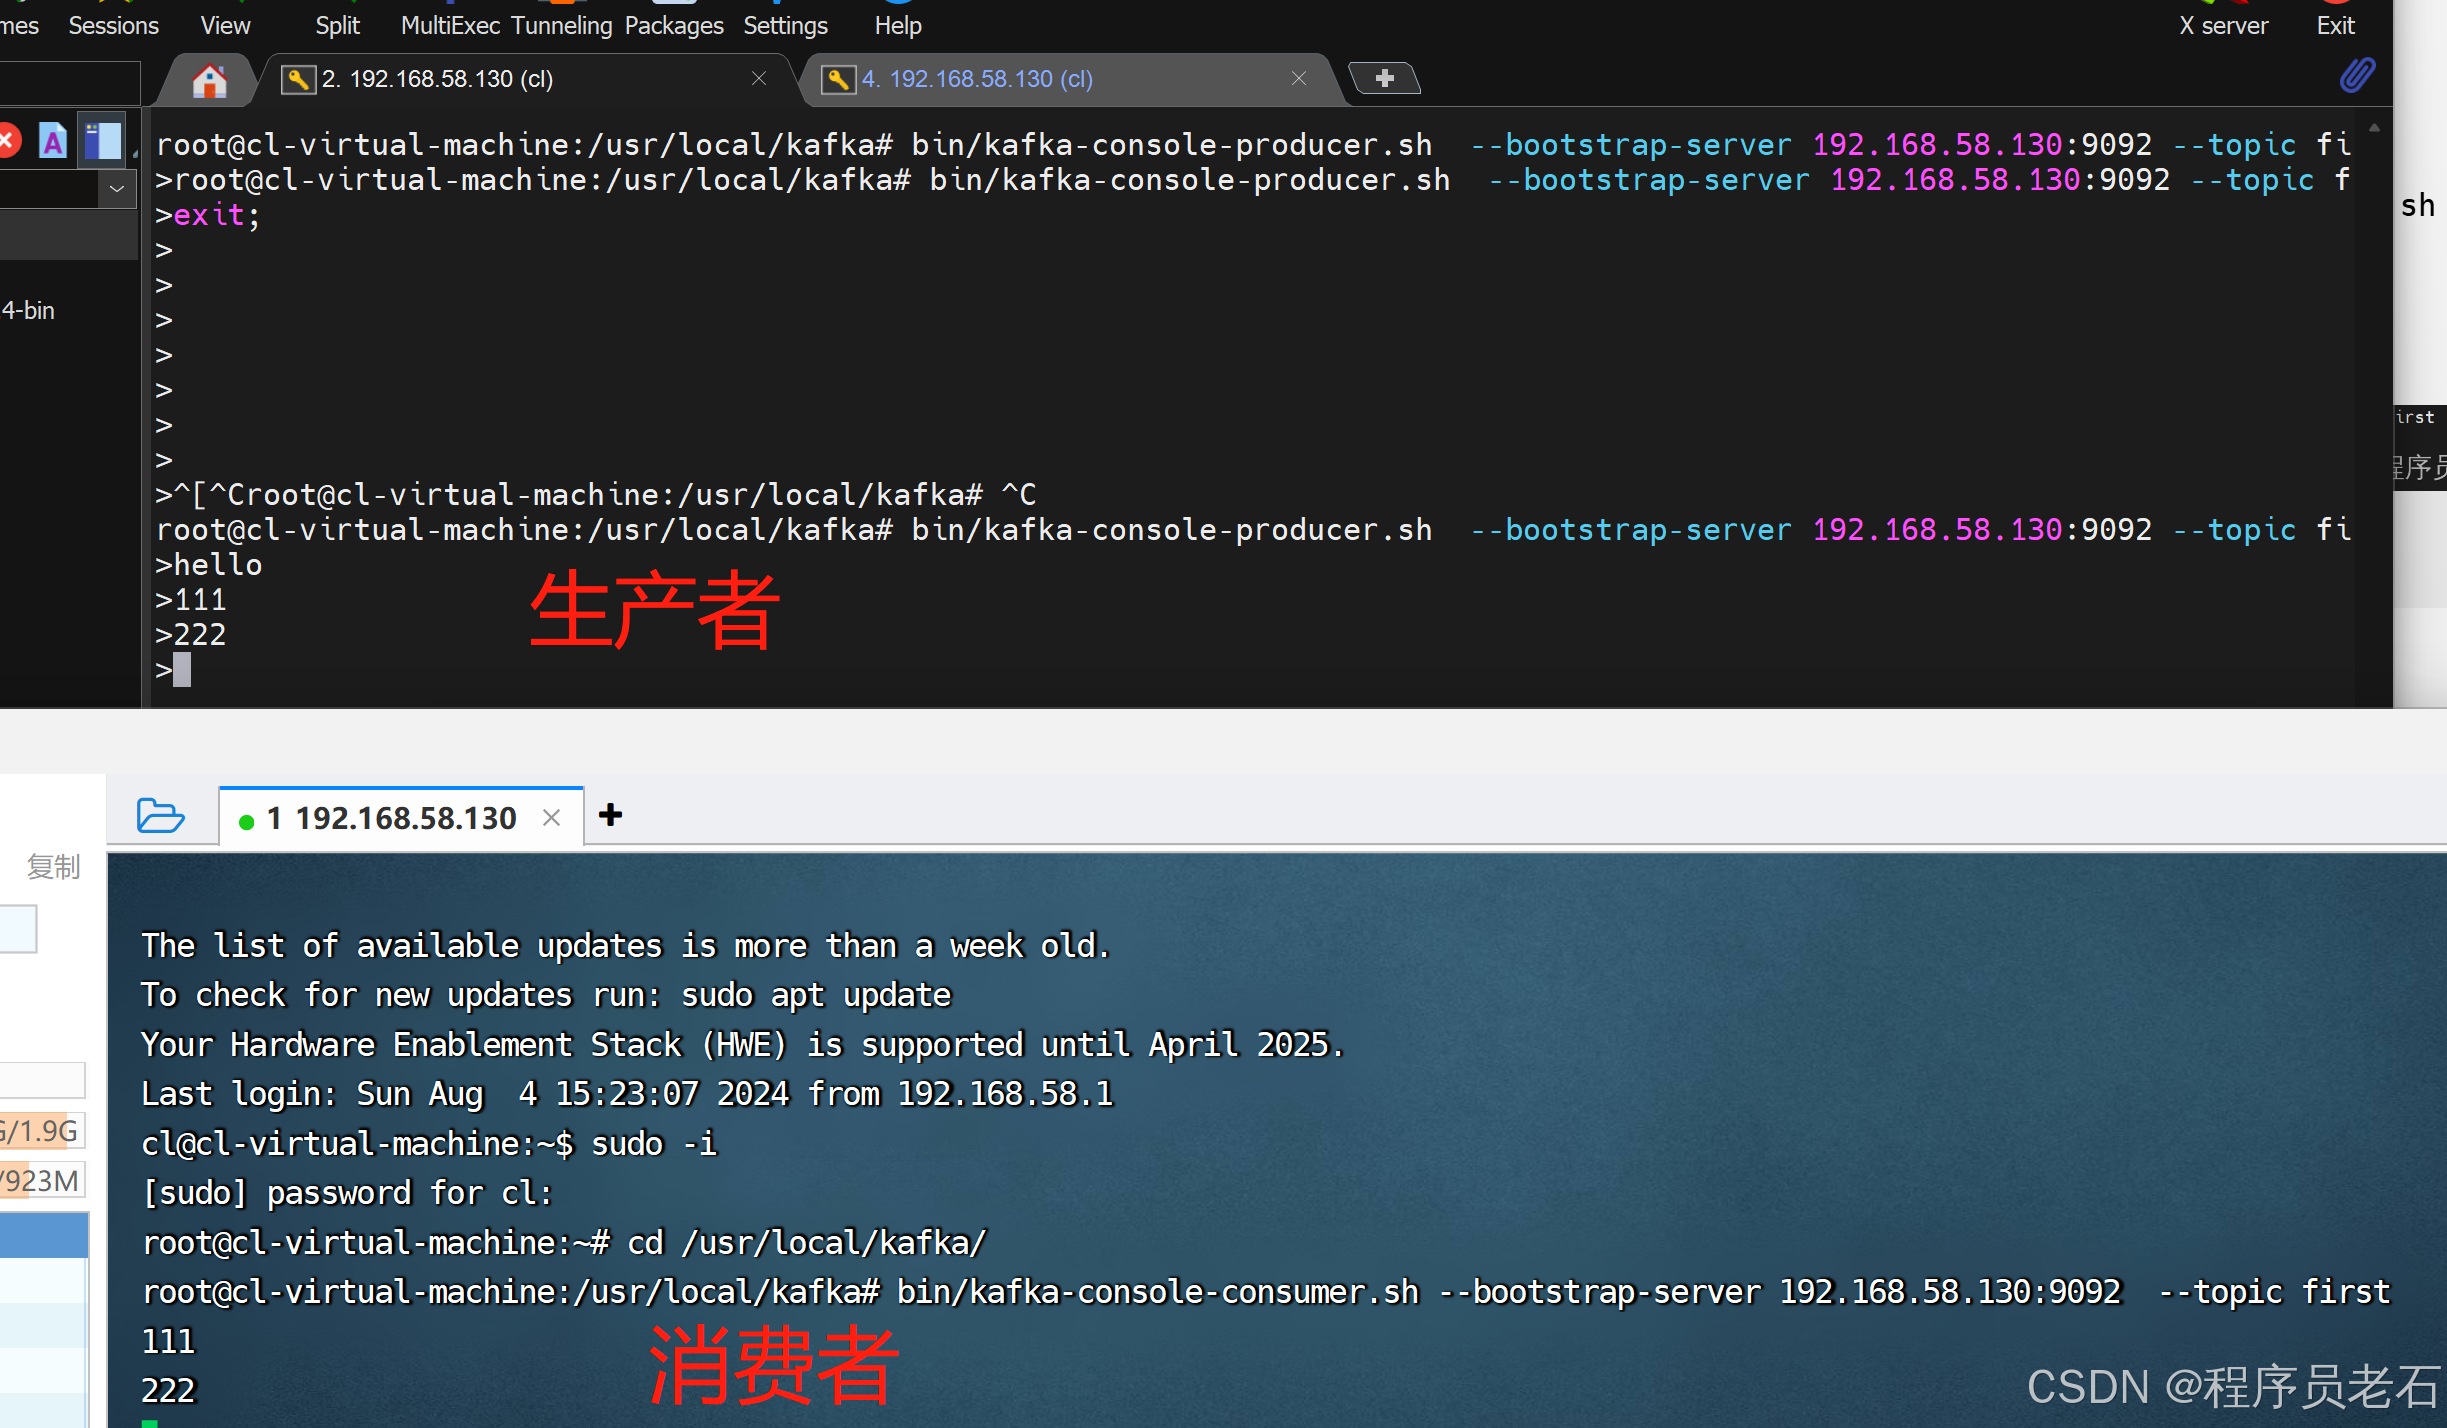Expand the sidebar dropdown chevron
The height and width of the screenshot is (1428, 2447).
tap(117, 188)
